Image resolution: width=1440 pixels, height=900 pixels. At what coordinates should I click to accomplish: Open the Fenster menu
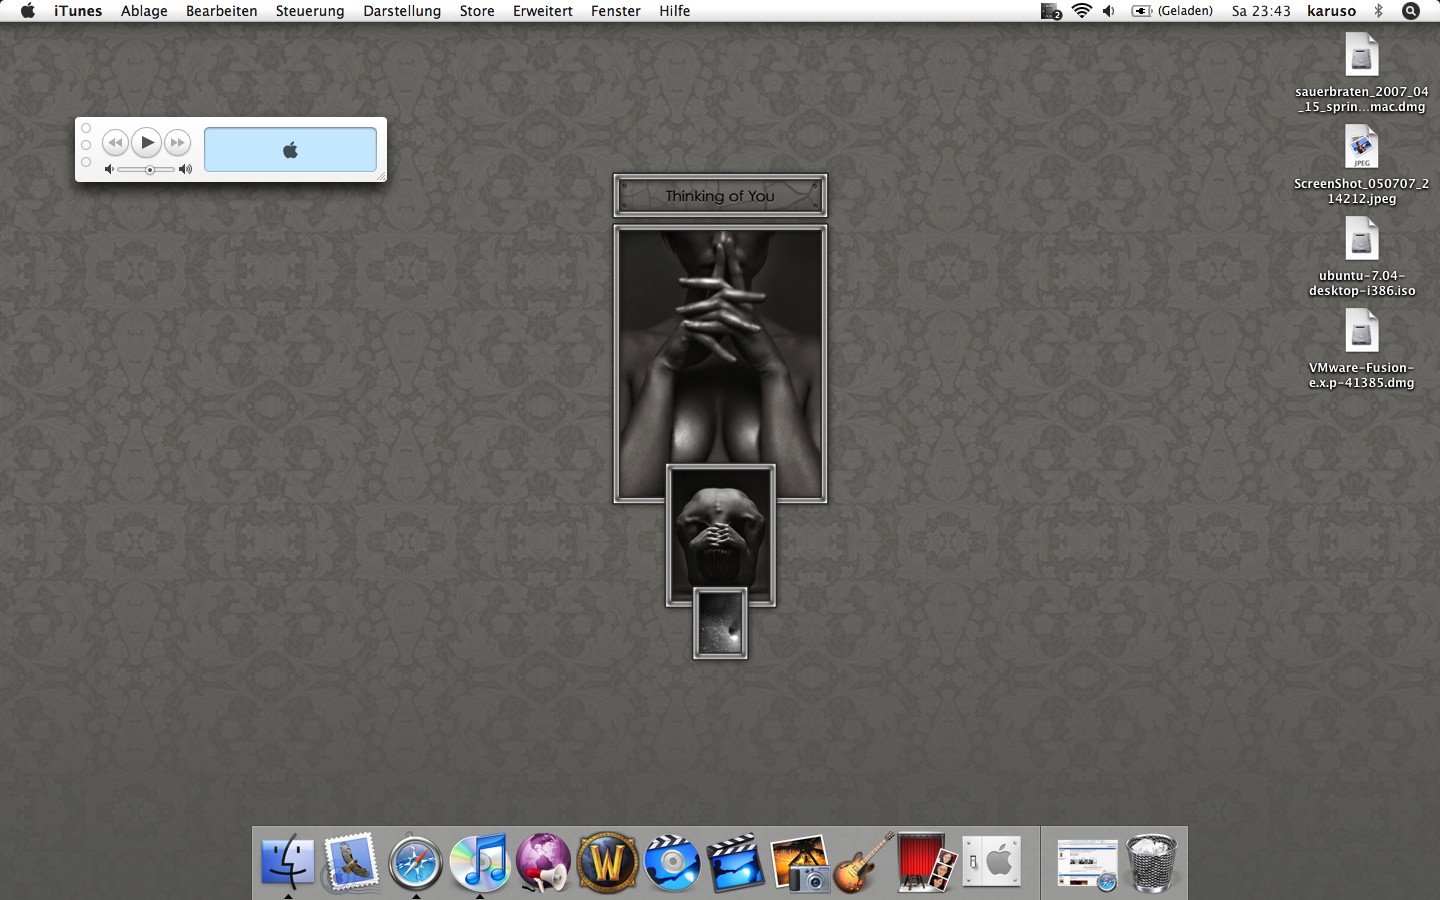coord(616,11)
